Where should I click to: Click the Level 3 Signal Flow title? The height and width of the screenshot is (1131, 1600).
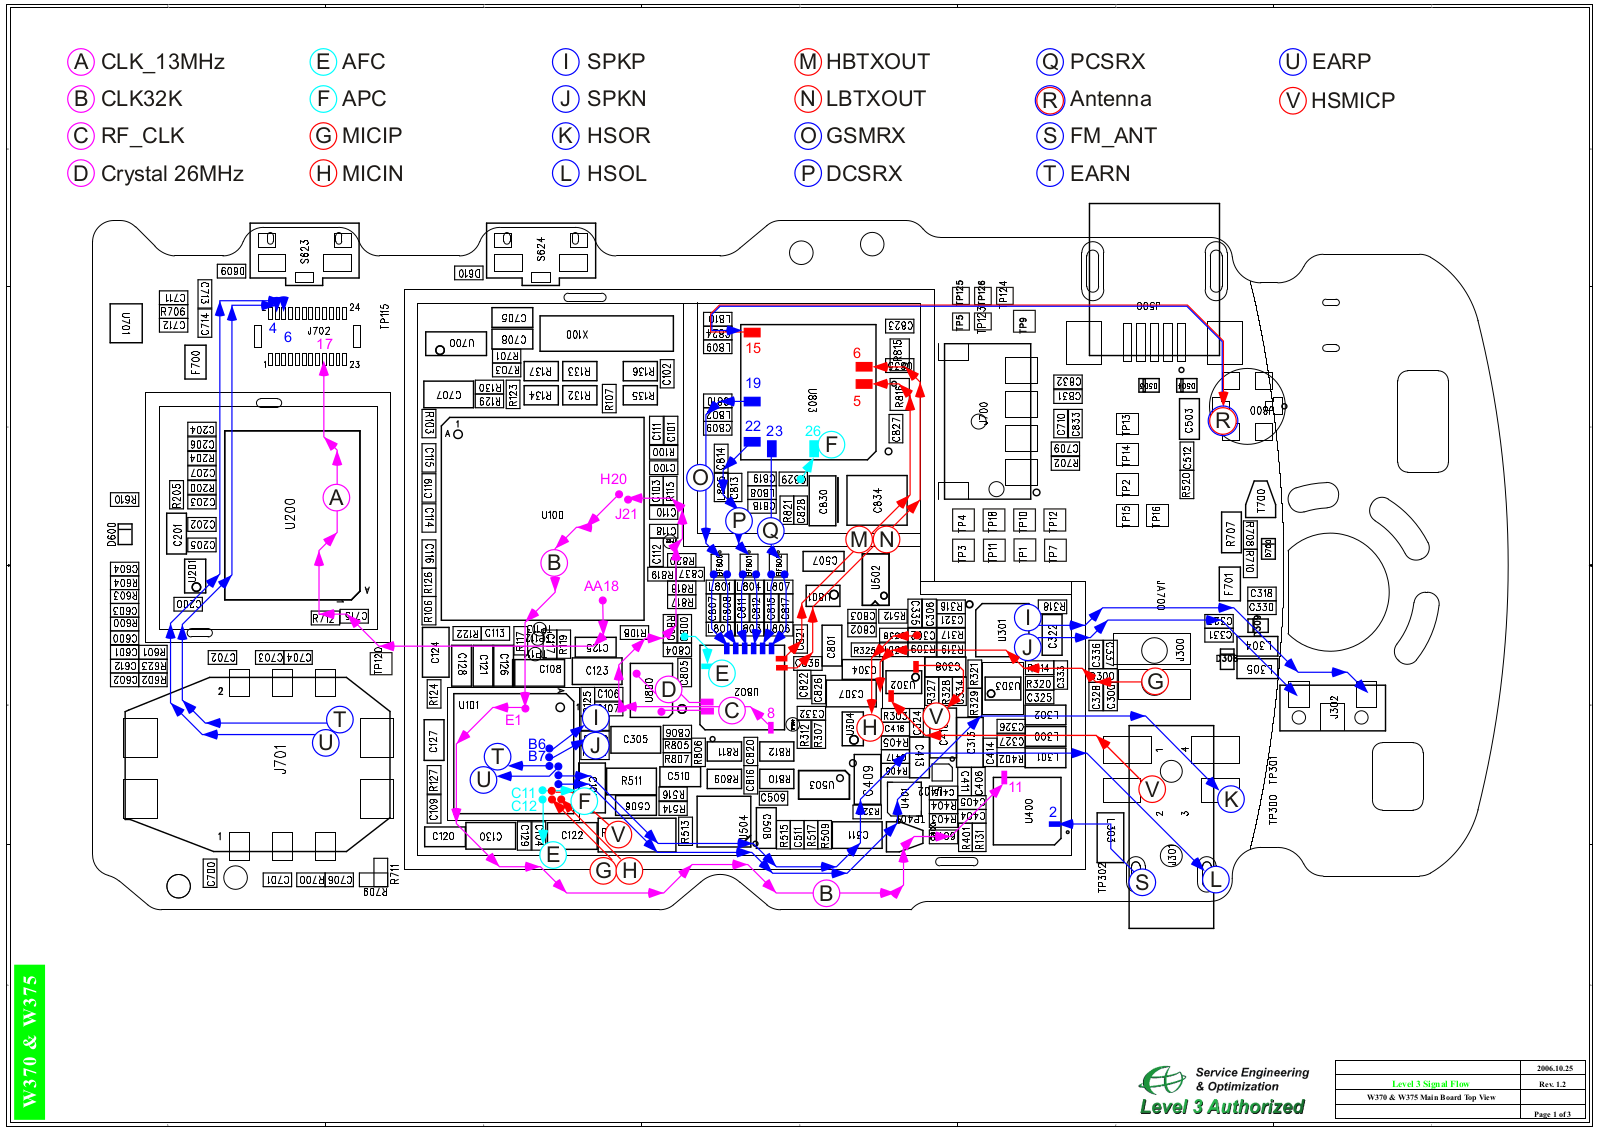(1430, 1084)
